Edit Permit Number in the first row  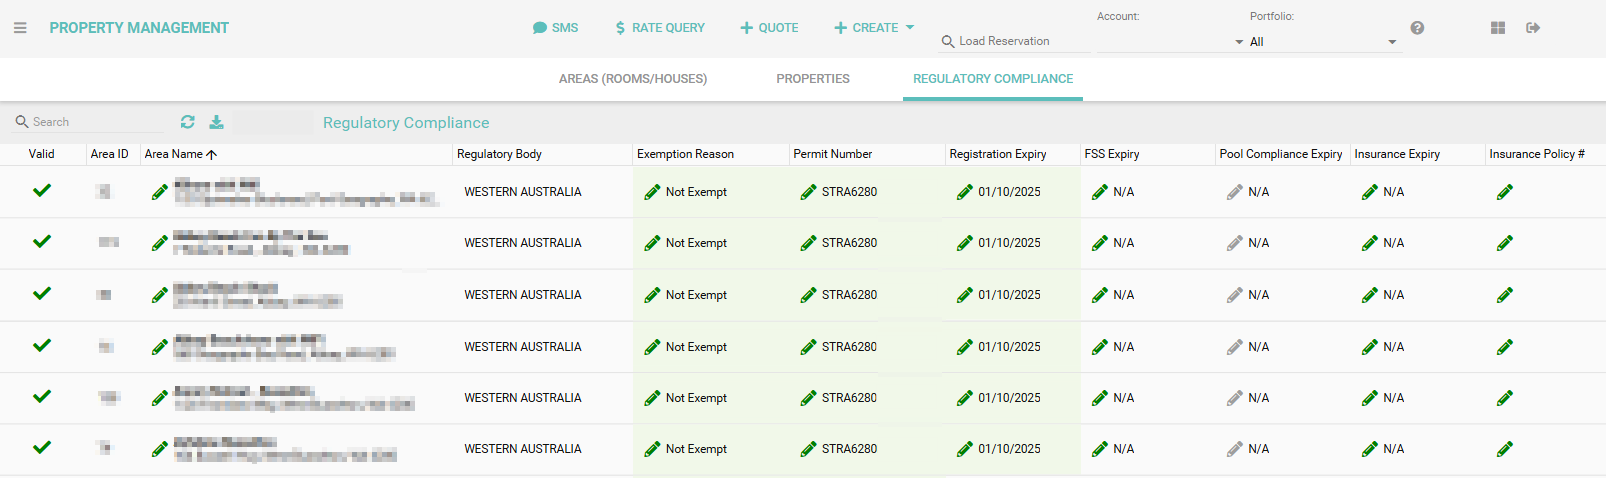click(x=808, y=192)
